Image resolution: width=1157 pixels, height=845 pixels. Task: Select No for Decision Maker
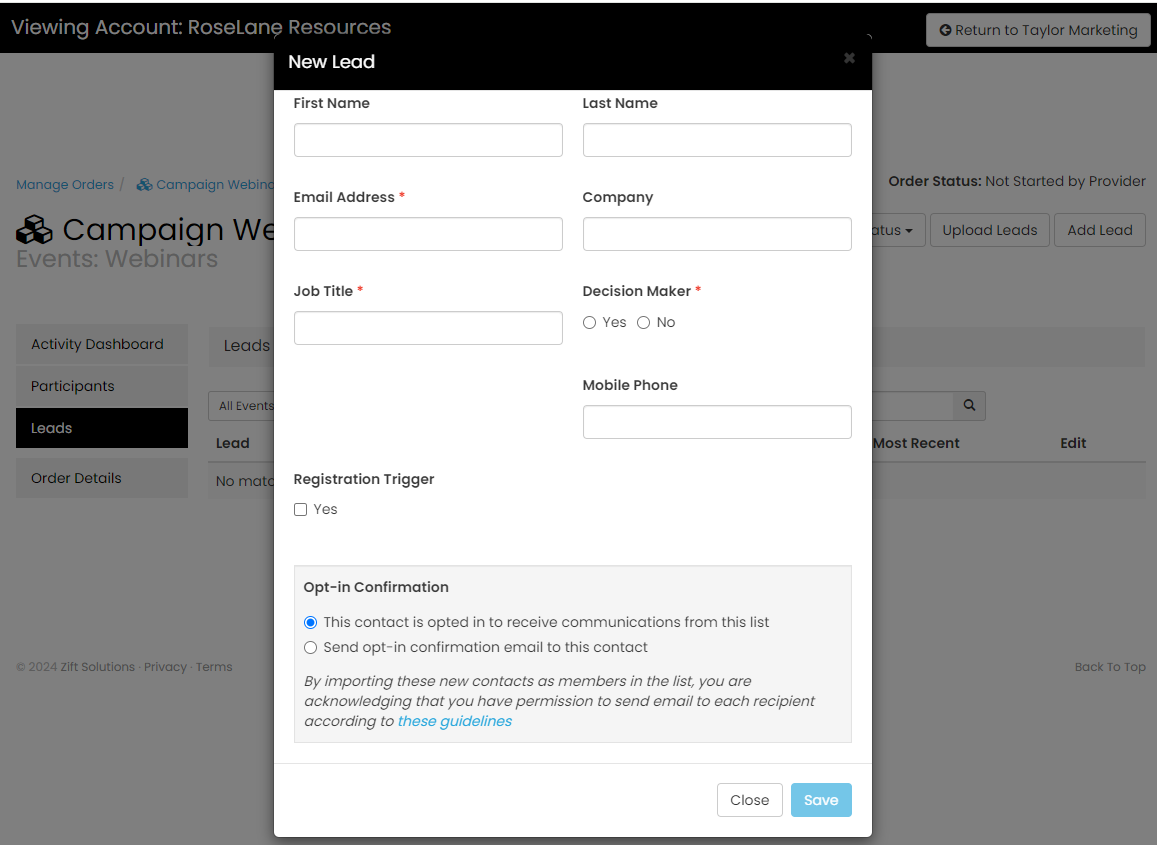point(643,323)
